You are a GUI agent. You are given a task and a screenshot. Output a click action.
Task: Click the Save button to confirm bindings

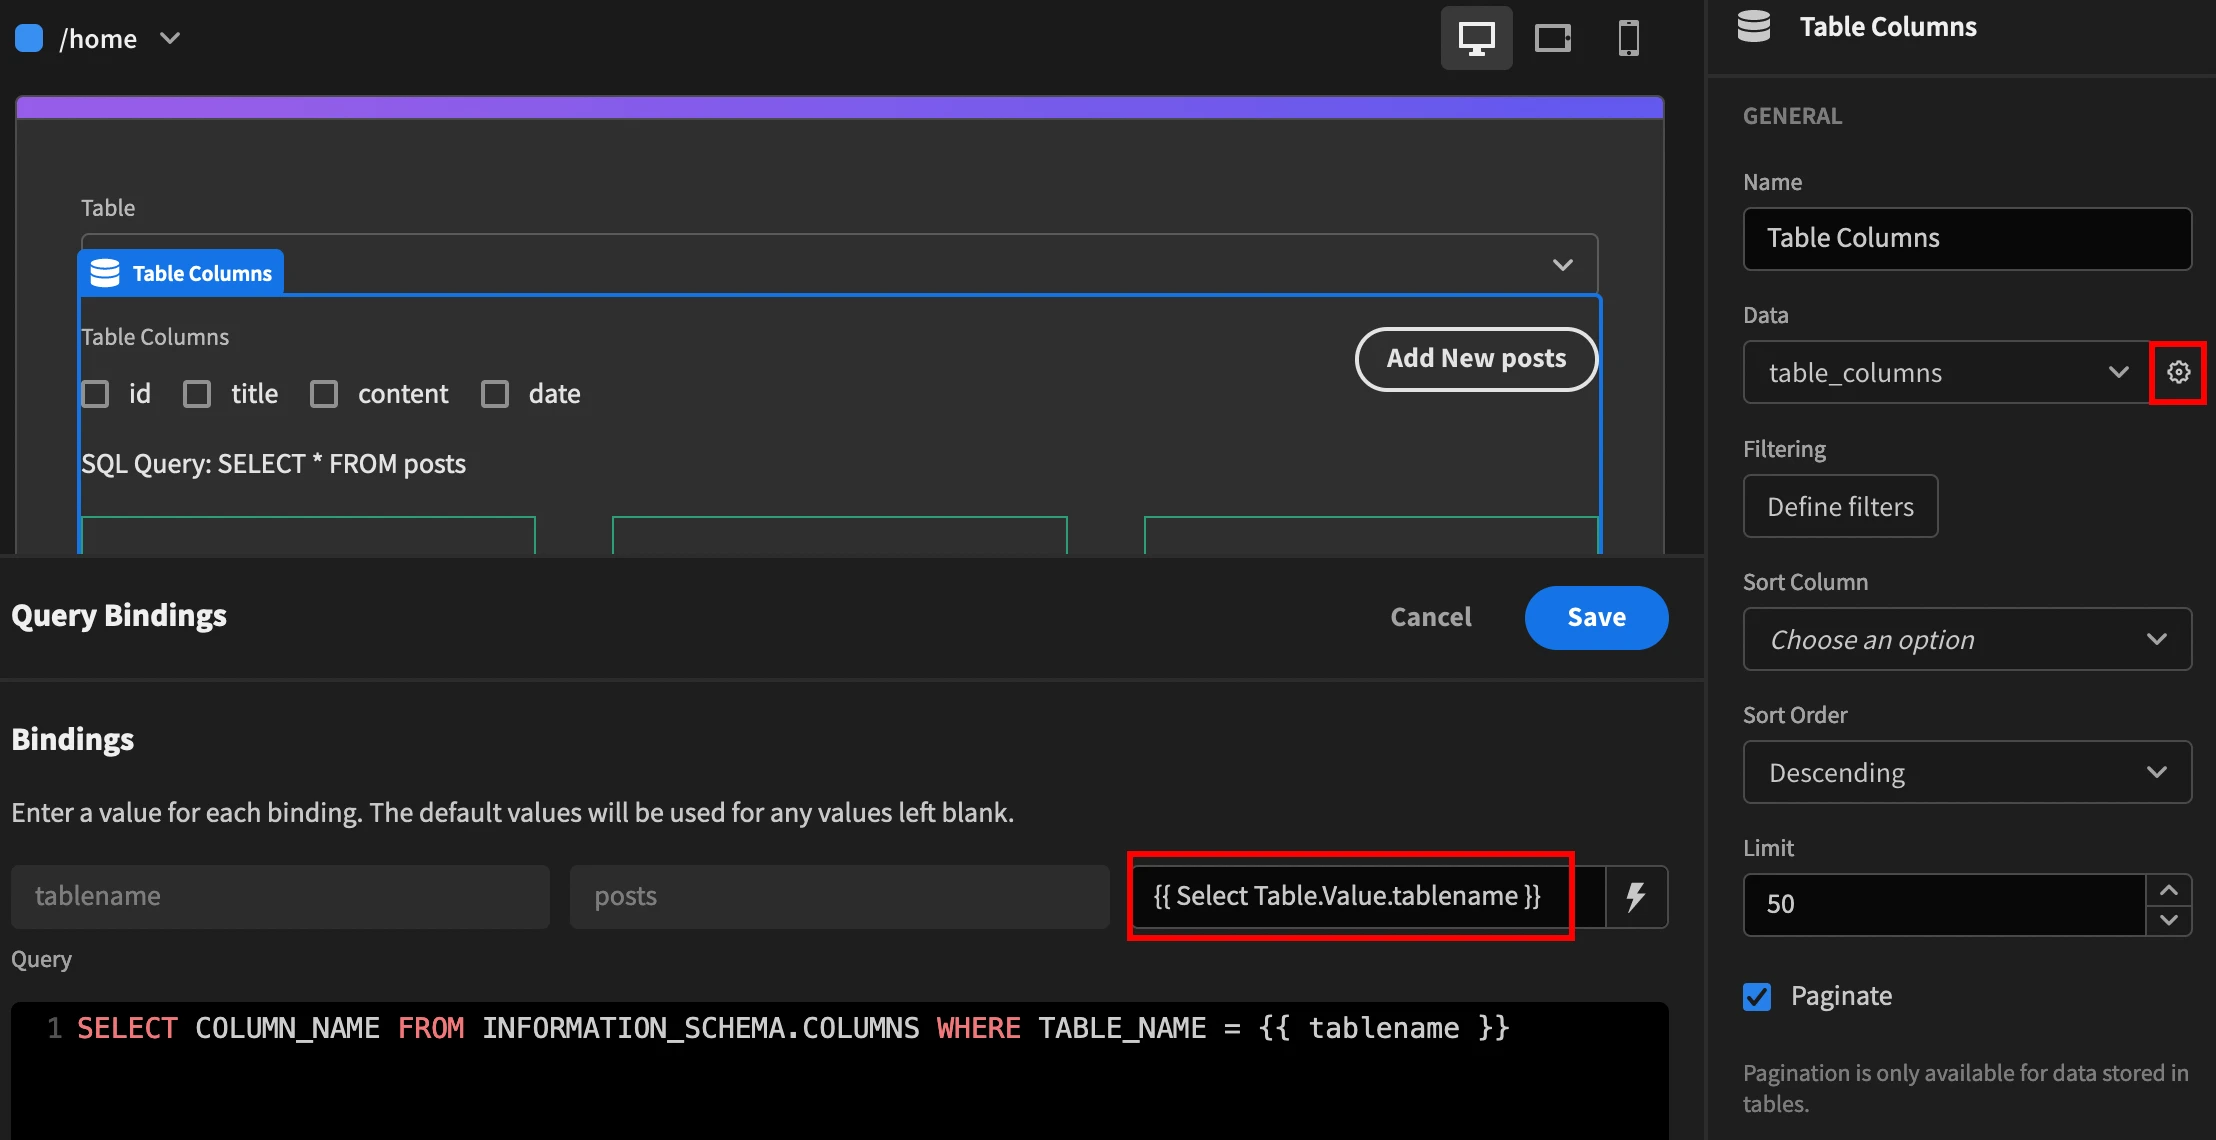click(x=1597, y=614)
